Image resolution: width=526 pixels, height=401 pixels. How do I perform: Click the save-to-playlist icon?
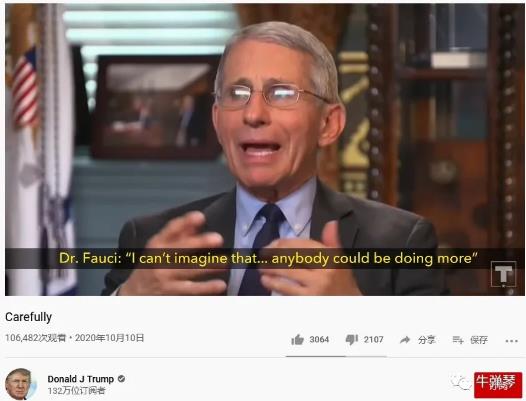click(x=458, y=340)
